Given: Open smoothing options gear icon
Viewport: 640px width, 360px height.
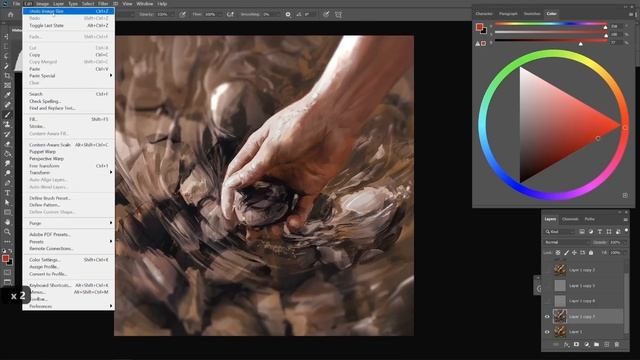Looking at the screenshot, I should 288,14.
